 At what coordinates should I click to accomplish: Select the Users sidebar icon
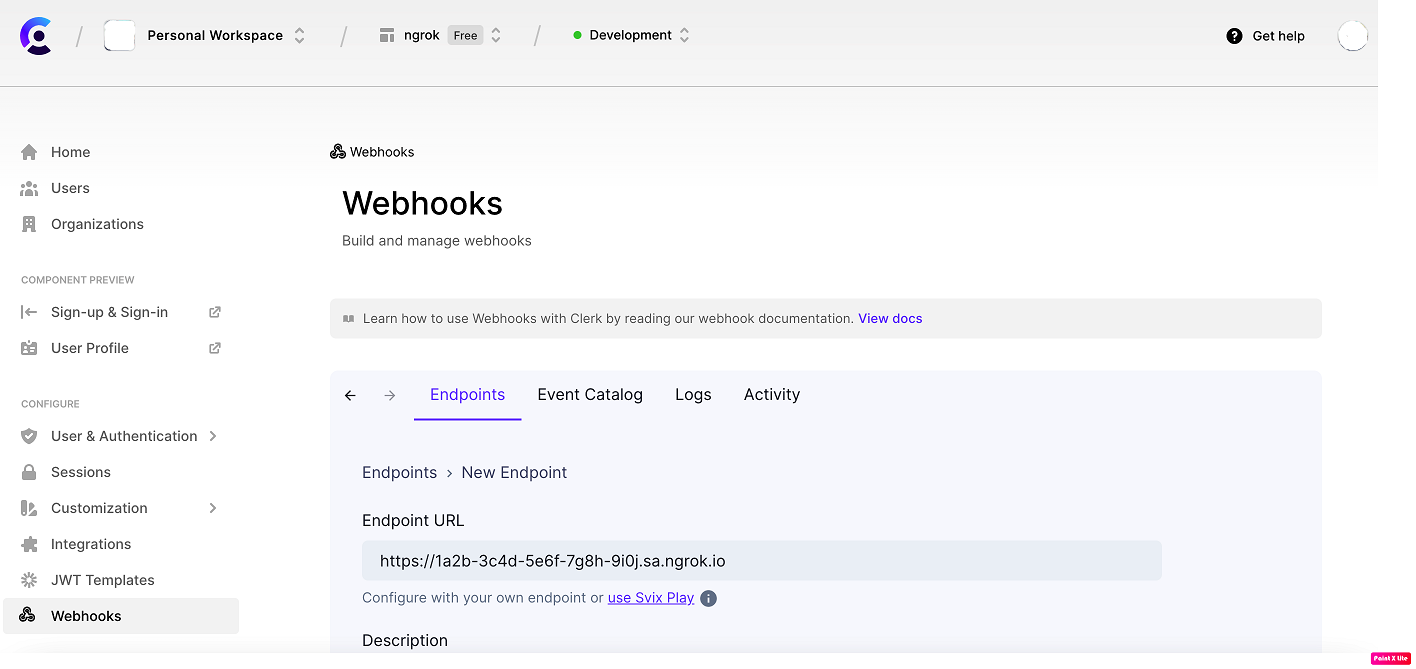30,187
